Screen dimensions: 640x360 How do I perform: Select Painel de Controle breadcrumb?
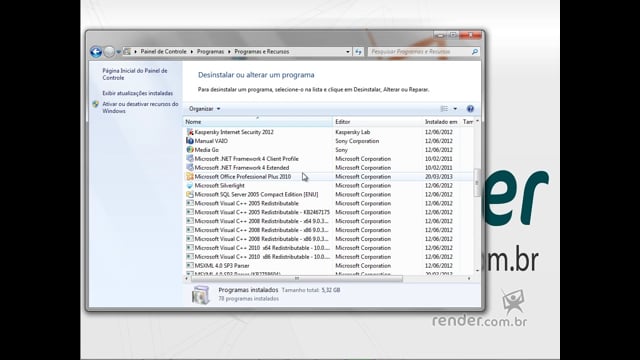coord(163,51)
